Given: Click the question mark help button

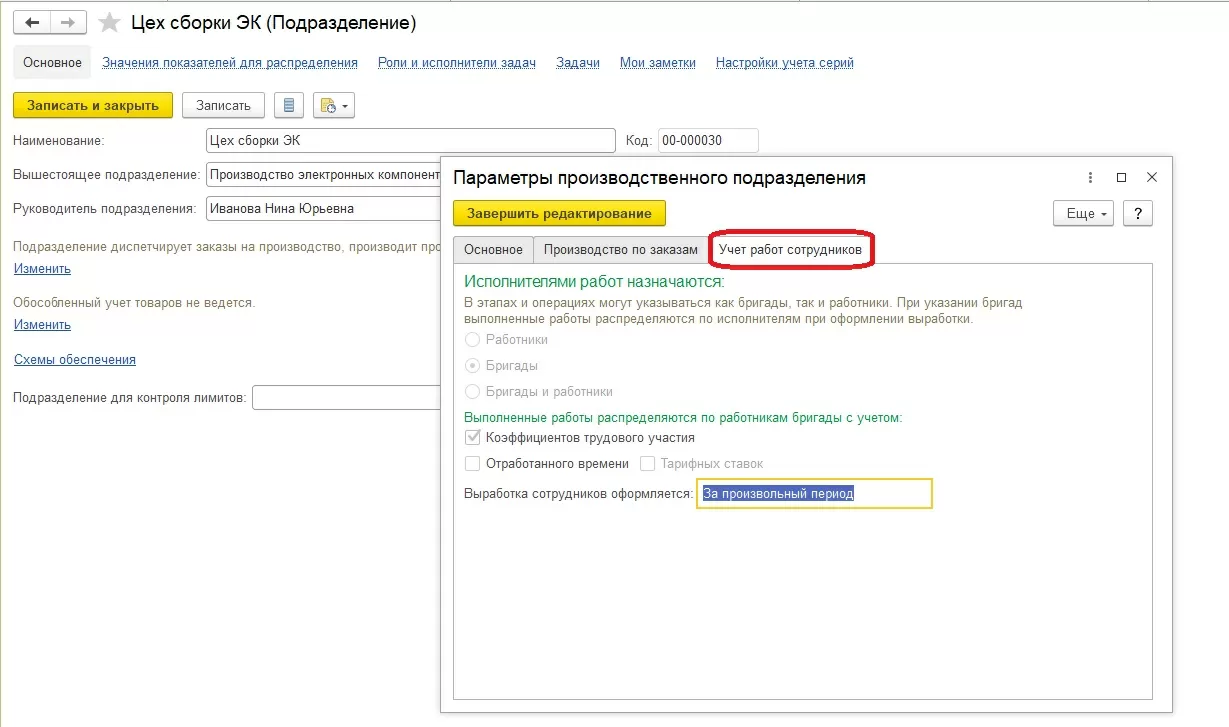Looking at the screenshot, I should point(1138,213).
